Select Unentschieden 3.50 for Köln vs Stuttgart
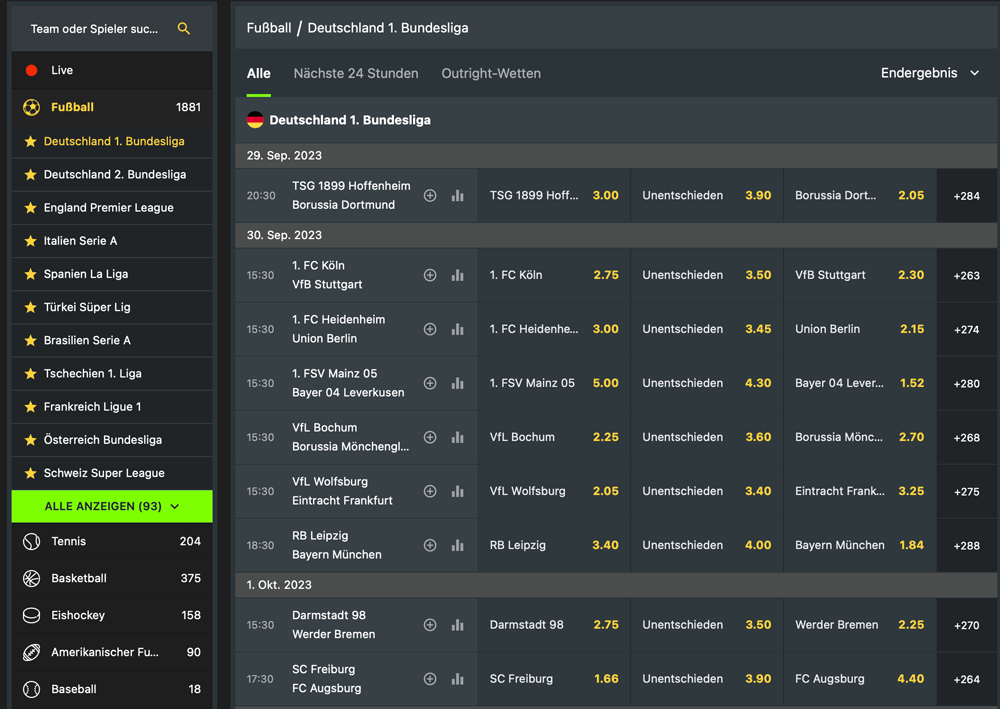 (707, 275)
